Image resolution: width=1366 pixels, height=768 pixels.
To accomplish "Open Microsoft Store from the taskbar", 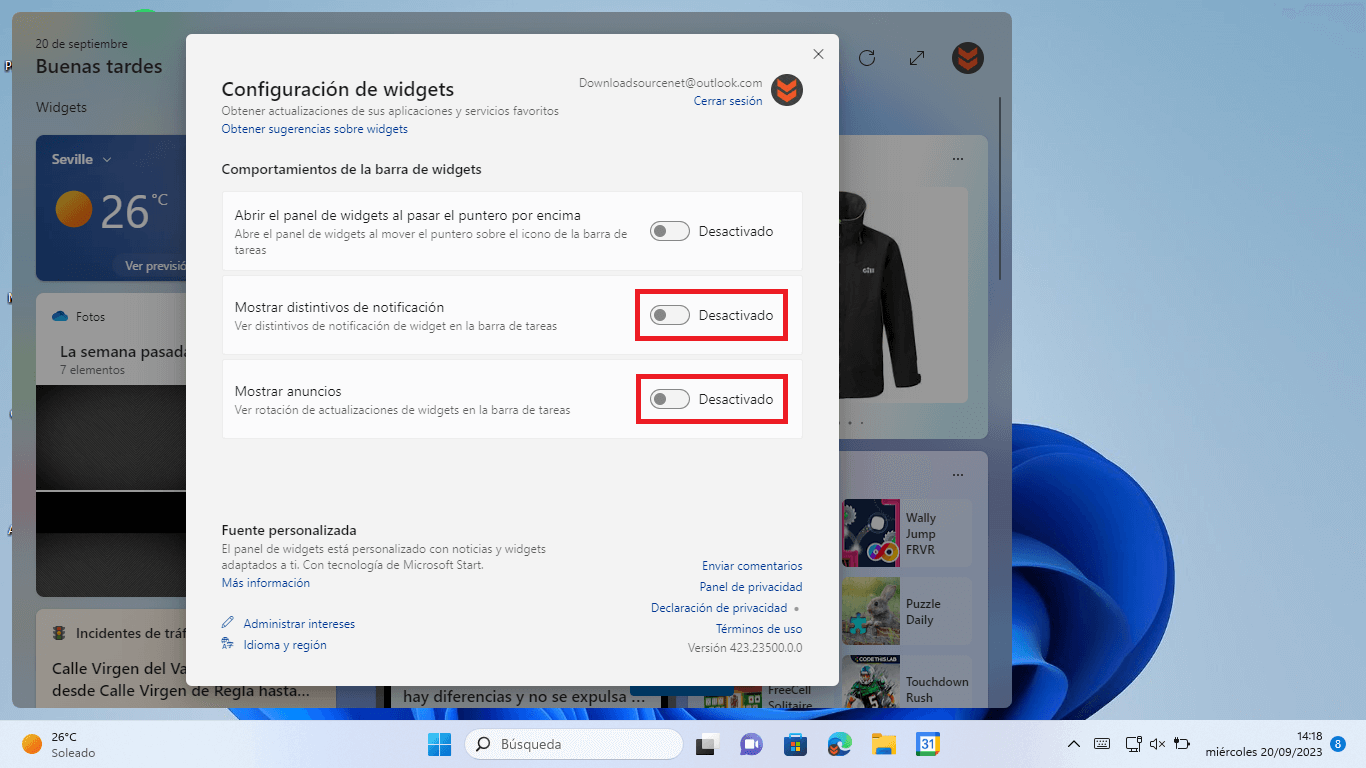I will click(x=795, y=744).
